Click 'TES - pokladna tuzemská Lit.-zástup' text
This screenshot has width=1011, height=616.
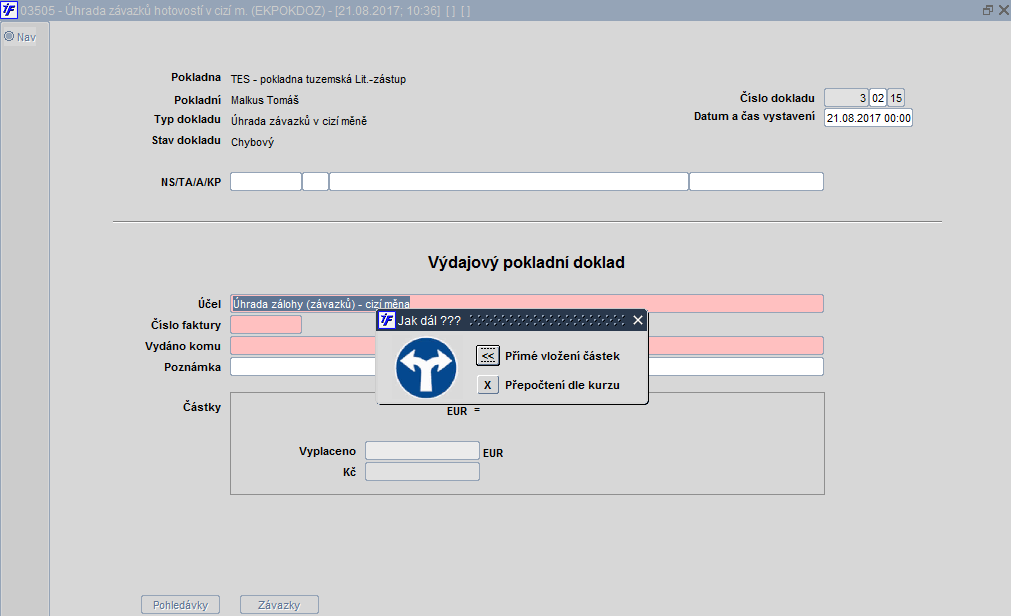319,79
